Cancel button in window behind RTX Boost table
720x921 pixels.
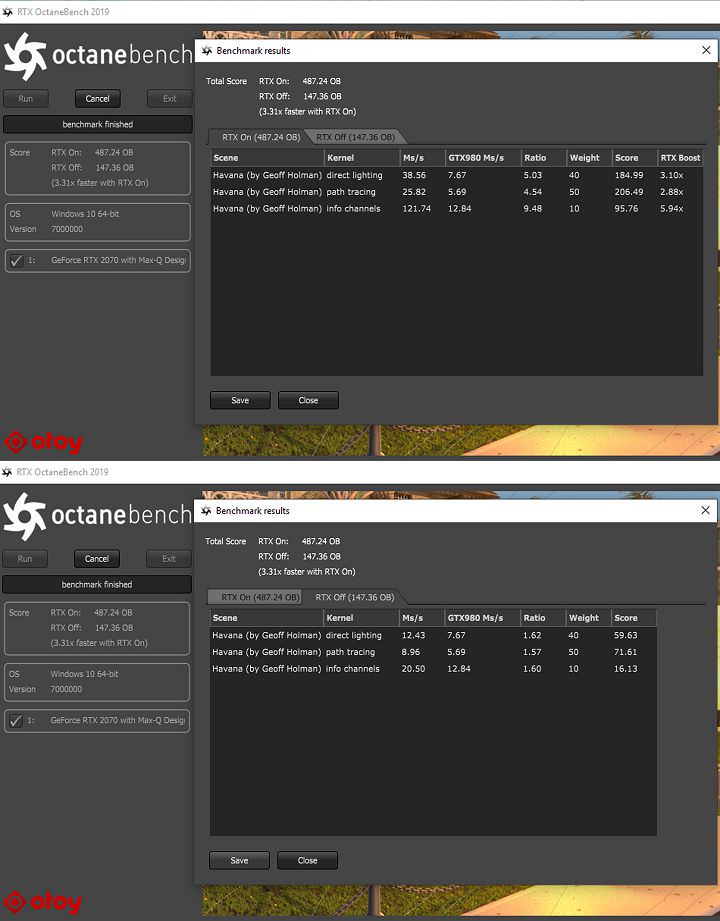(97, 99)
